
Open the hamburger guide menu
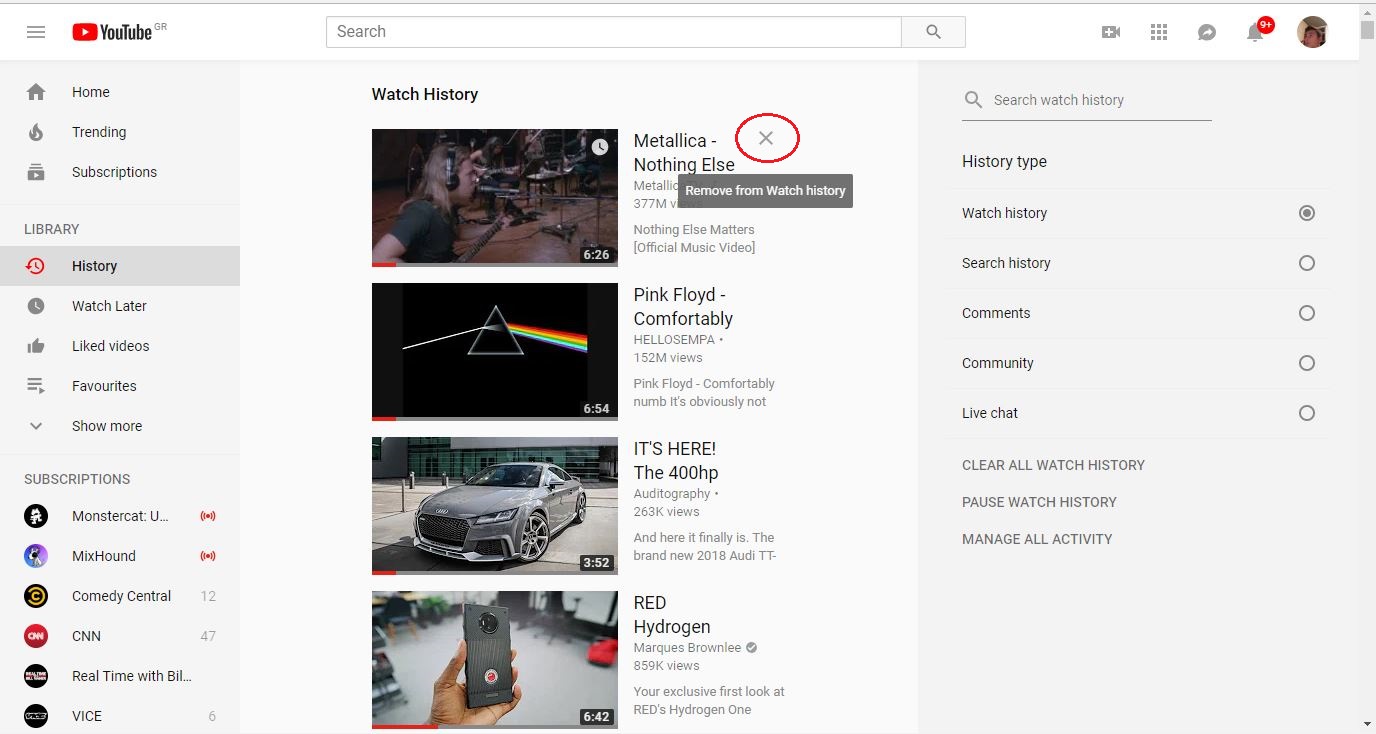(x=36, y=32)
